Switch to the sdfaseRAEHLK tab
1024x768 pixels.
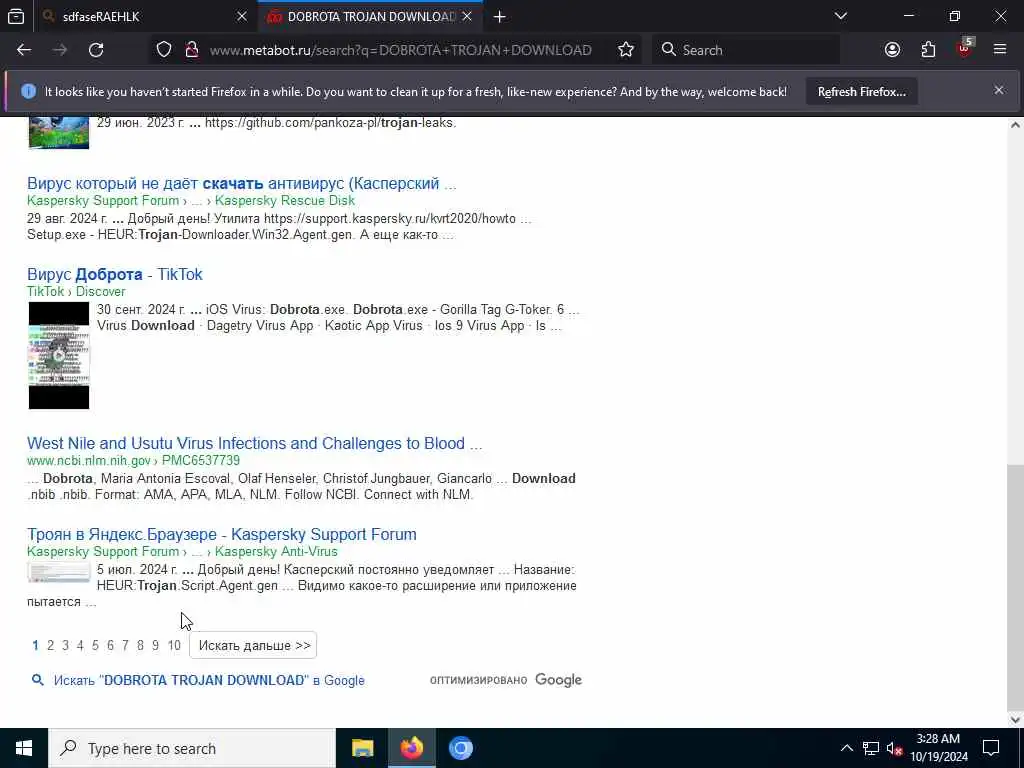coord(145,16)
